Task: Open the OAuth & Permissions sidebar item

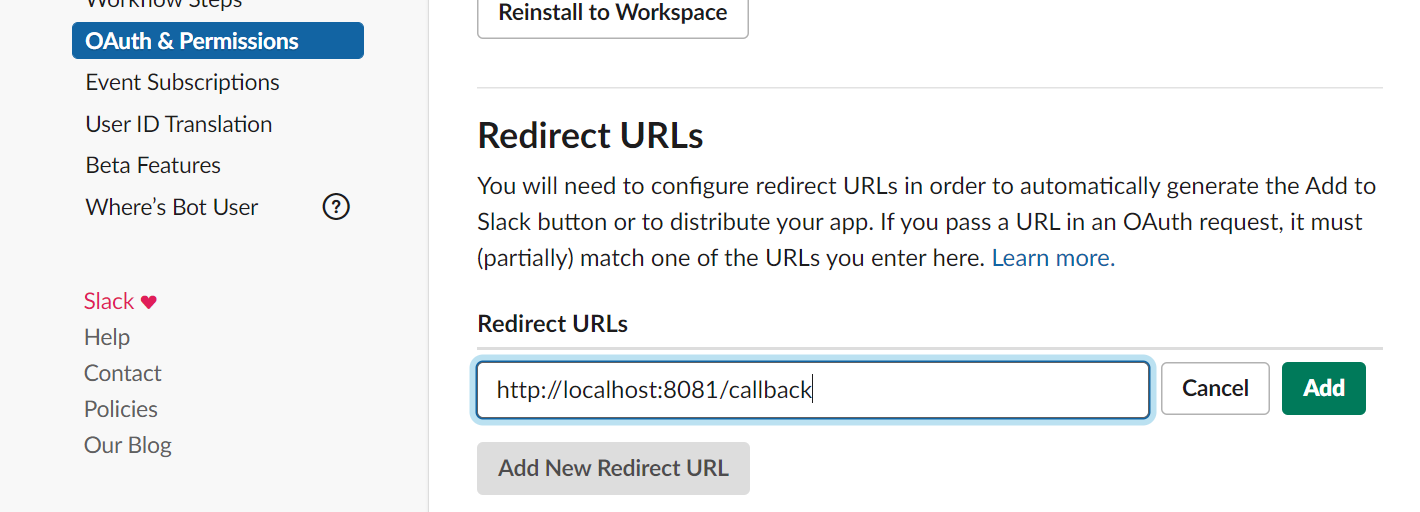Action: pos(217,41)
